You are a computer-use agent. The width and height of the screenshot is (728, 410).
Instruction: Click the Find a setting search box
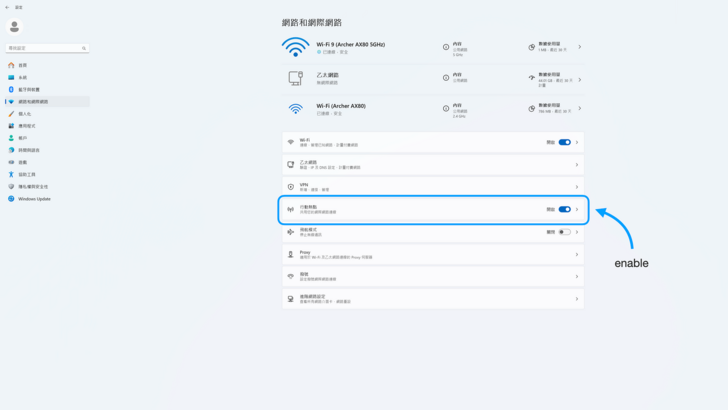(x=47, y=47)
